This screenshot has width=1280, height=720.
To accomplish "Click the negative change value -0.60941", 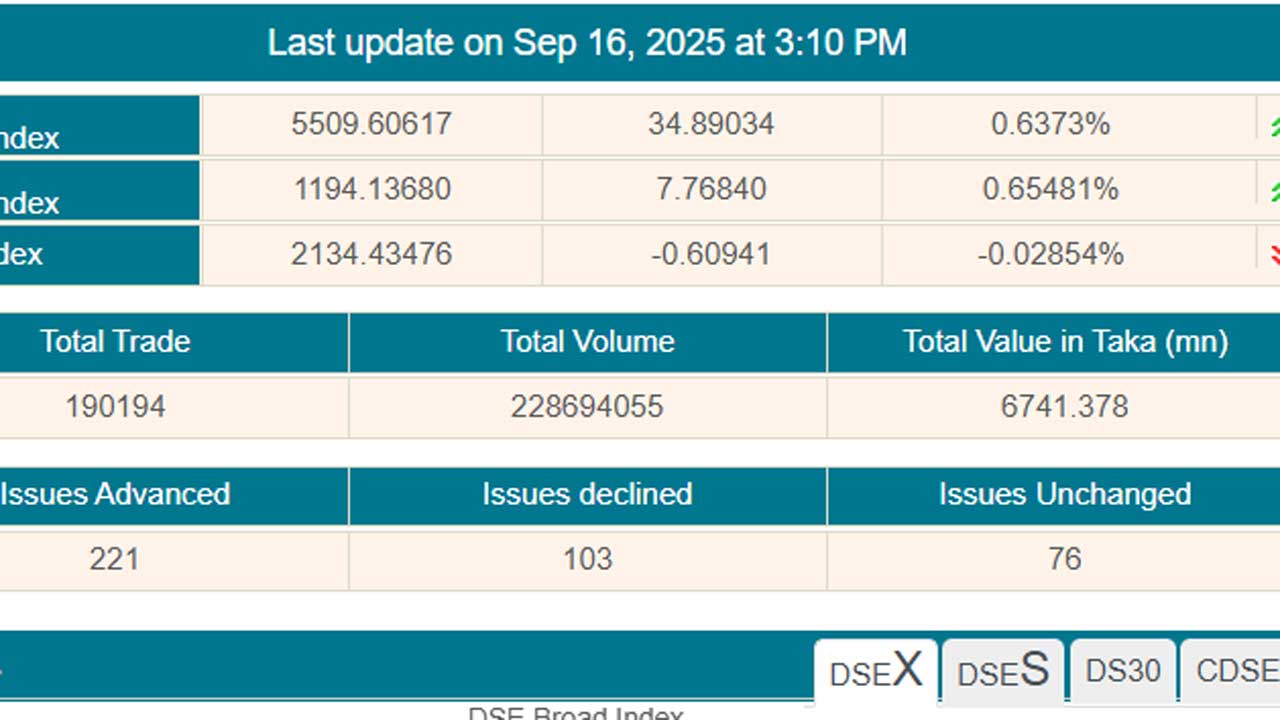I will pos(711,254).
